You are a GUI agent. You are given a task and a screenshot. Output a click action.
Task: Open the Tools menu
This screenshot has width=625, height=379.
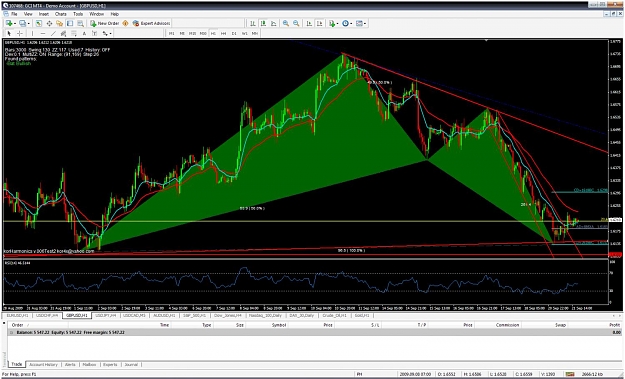point(78,14)
